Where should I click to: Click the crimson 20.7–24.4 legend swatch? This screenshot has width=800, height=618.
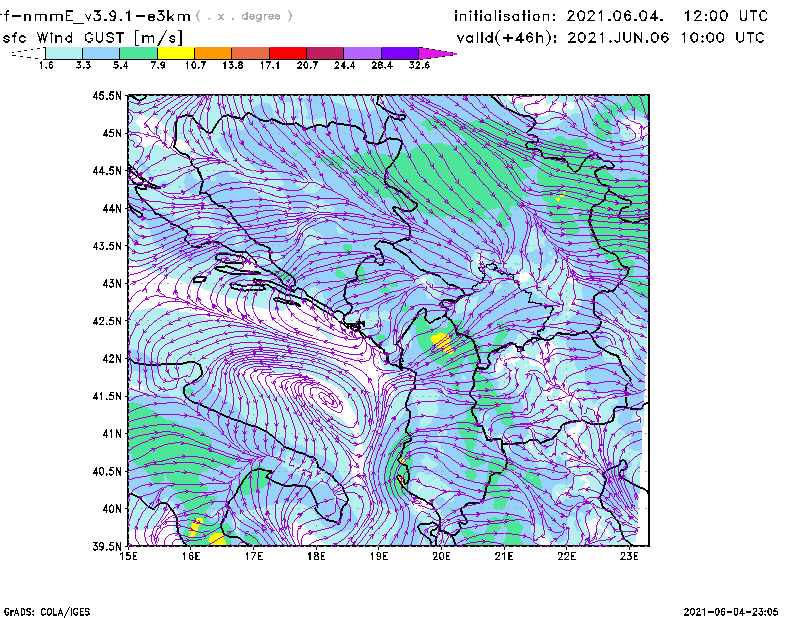point(325,53)
